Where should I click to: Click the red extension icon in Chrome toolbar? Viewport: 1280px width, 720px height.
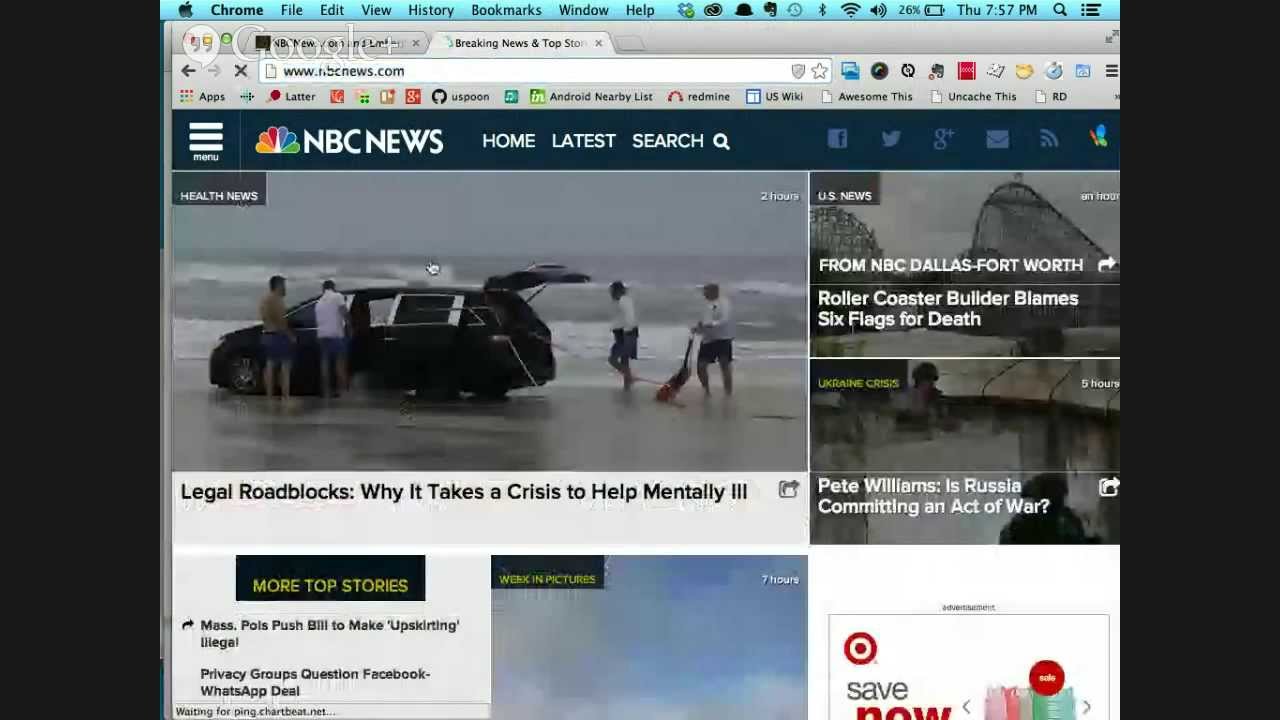click(x=966, y=71)
